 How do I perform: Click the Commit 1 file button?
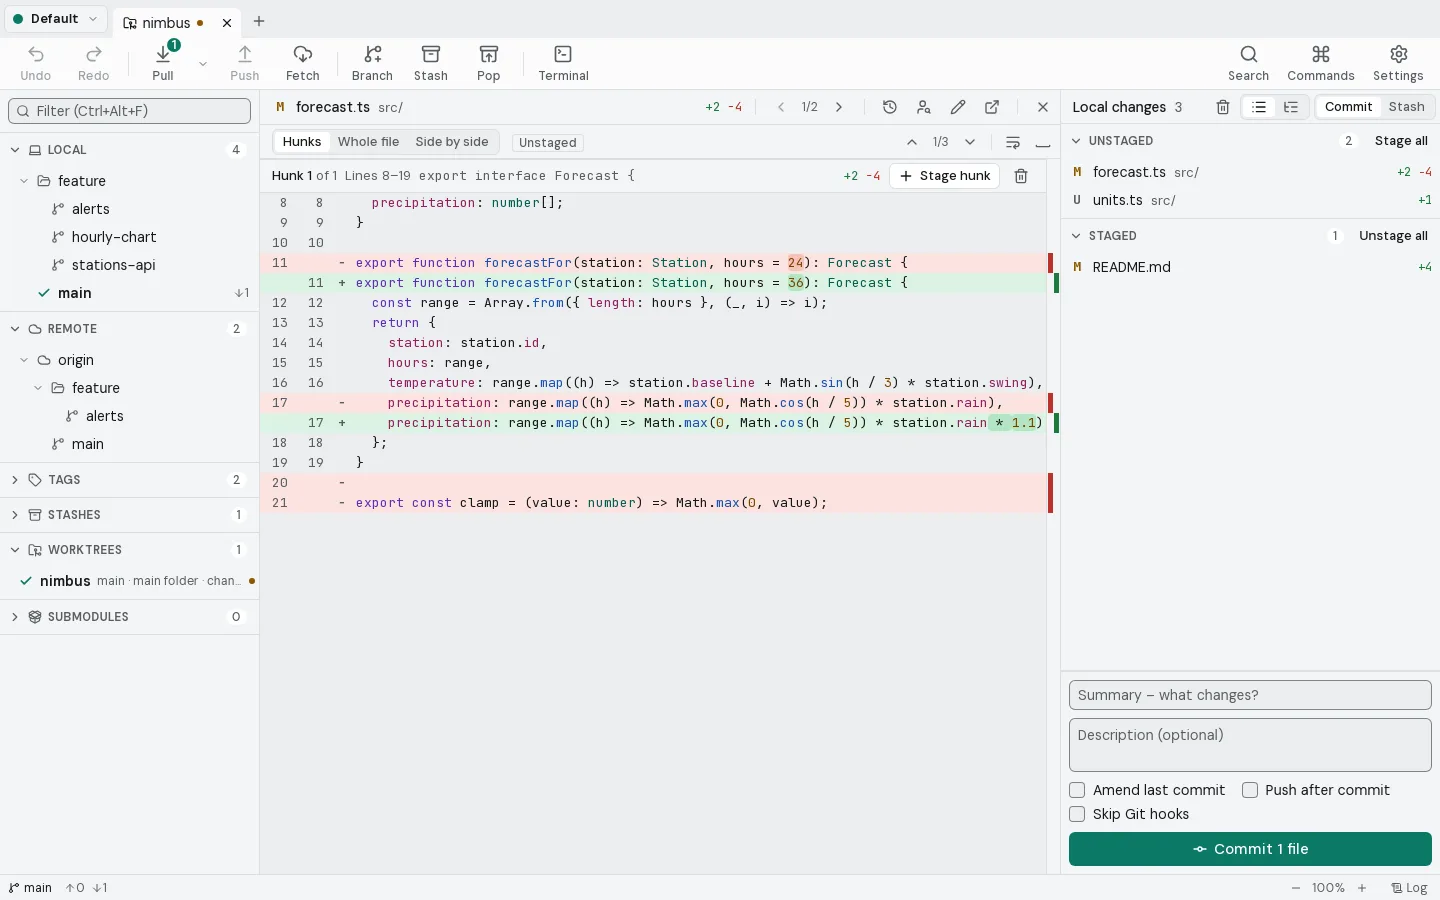tap(1250, 849)
